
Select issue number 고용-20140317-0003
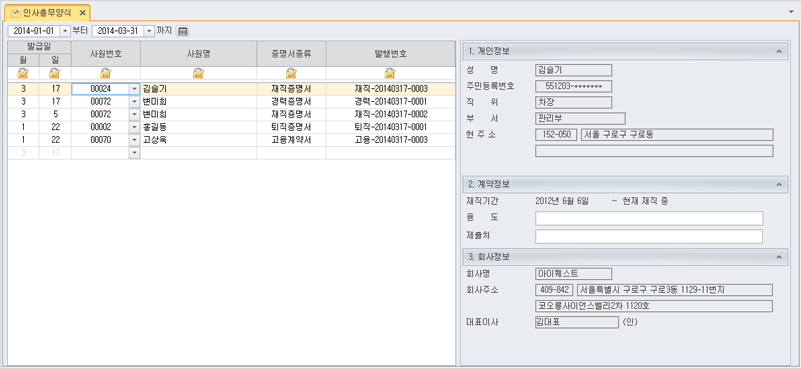pyautogui.click(x=390, y=140)
